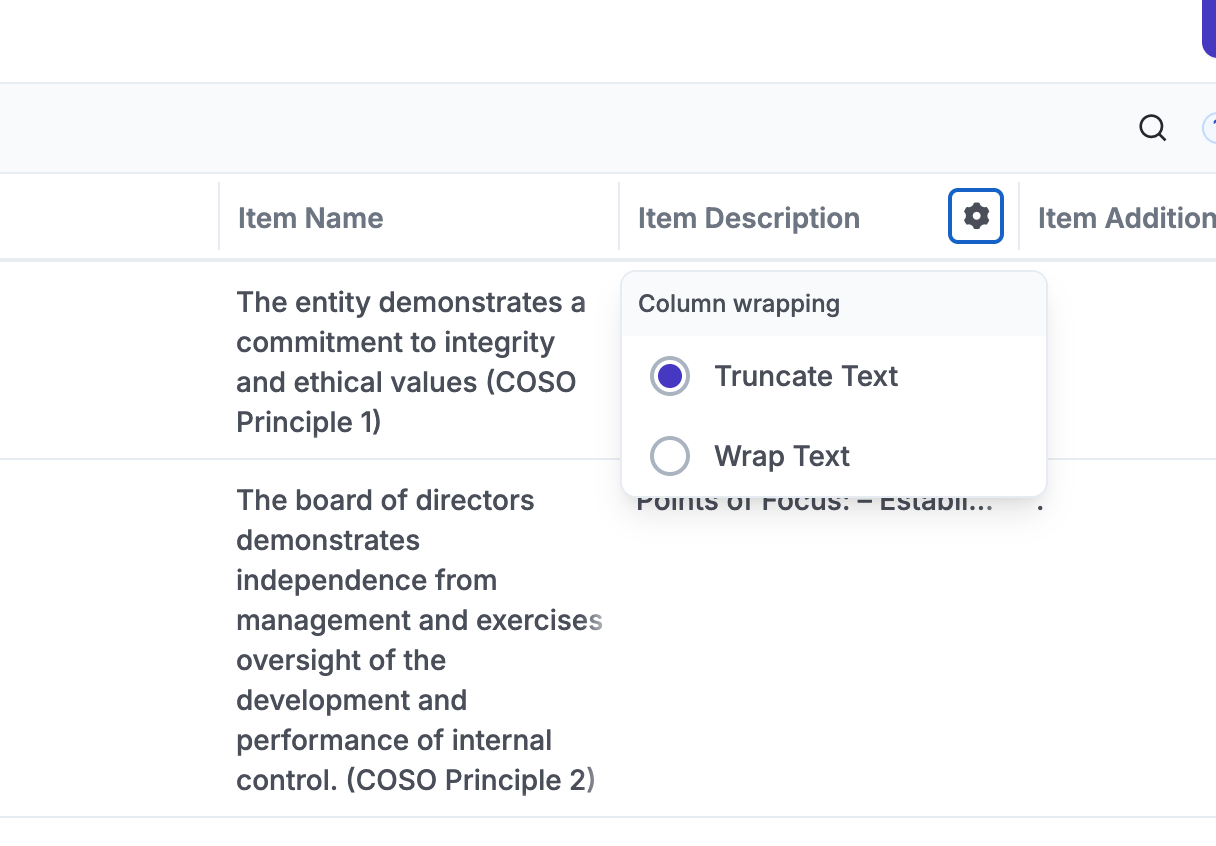
Task: Click the Item Additional cell in COSO Principle 2 row
Action: point(1120,640)
